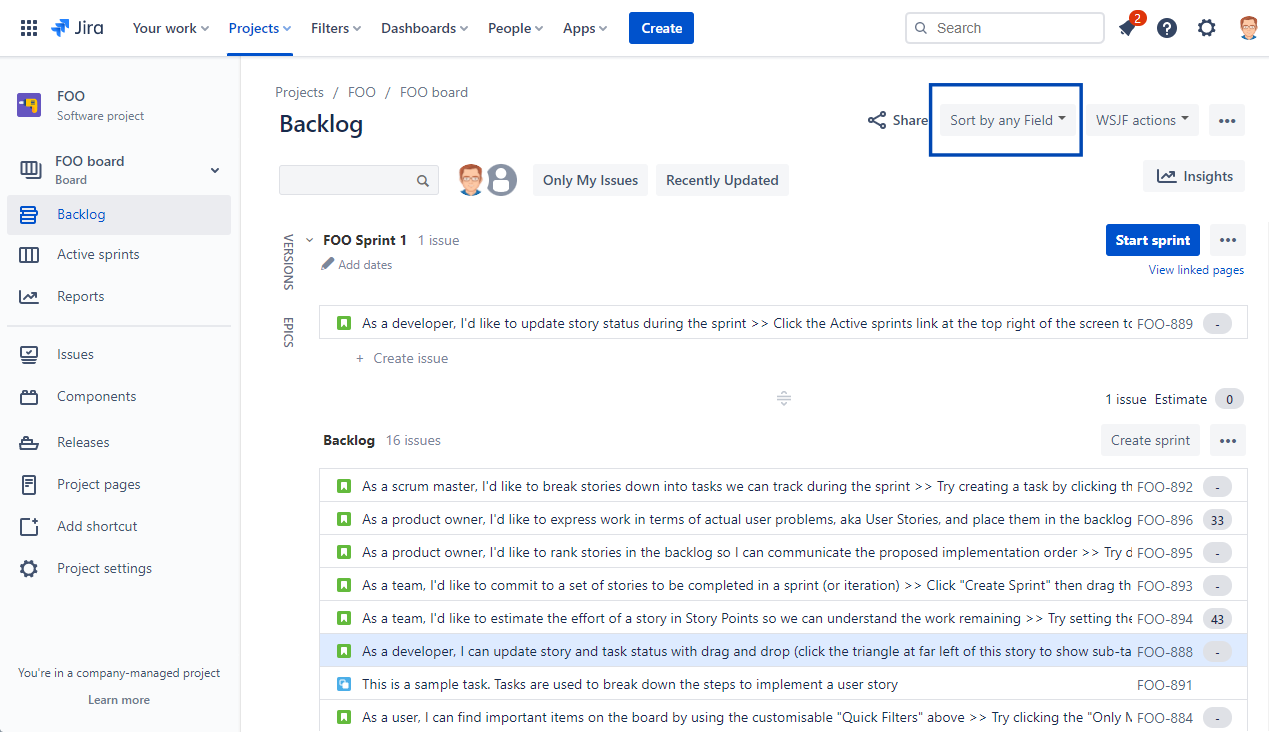
Task: Click the FOO board breadcrumb link
Action: (434, 92)
